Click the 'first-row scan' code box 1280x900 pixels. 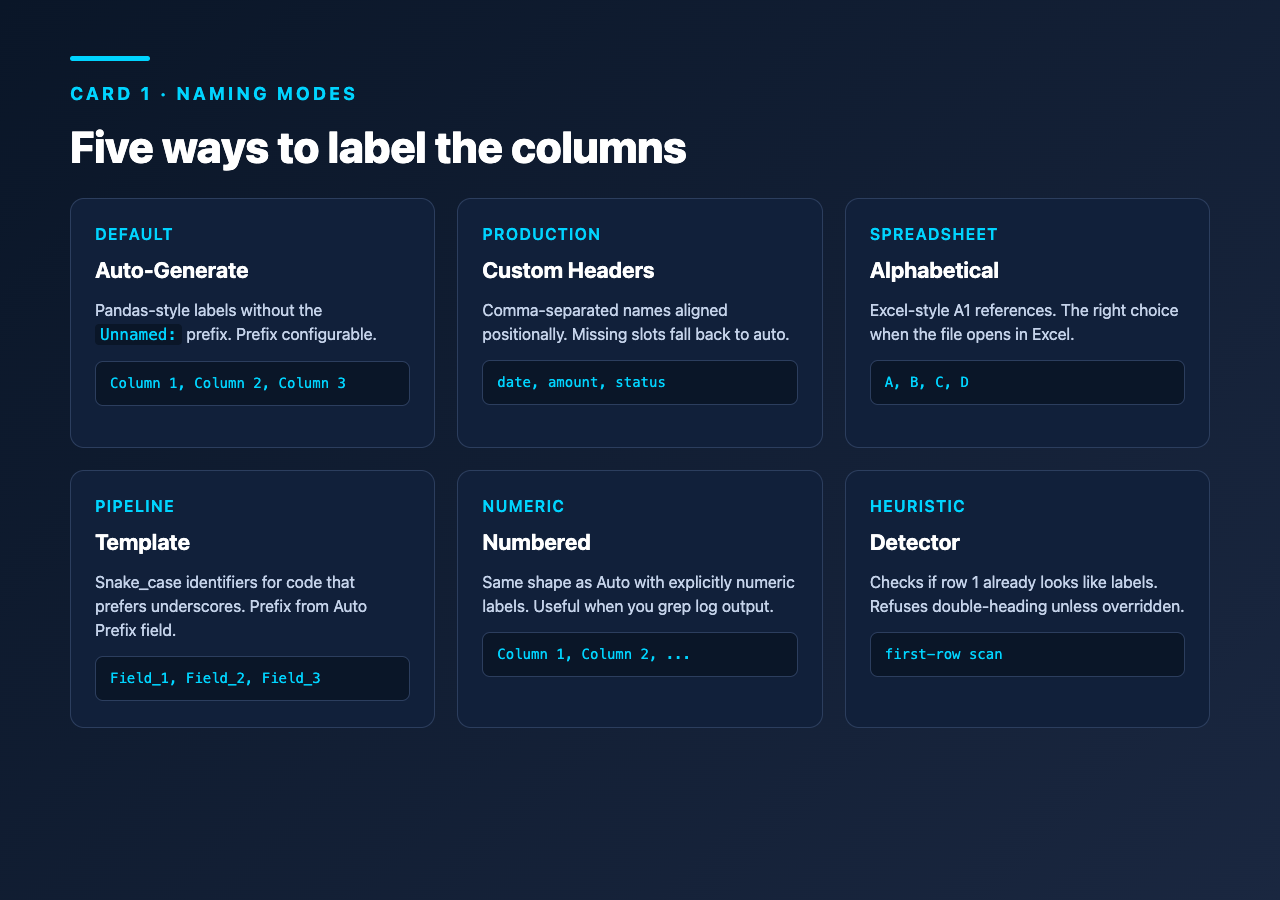click(x=1027, y=654)
